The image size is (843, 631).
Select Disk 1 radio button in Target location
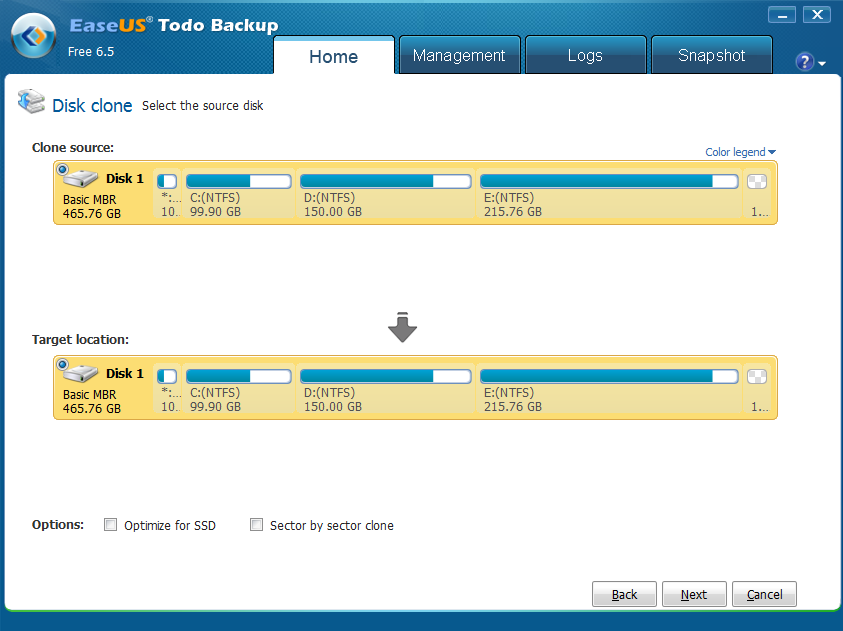pos(62,365)
